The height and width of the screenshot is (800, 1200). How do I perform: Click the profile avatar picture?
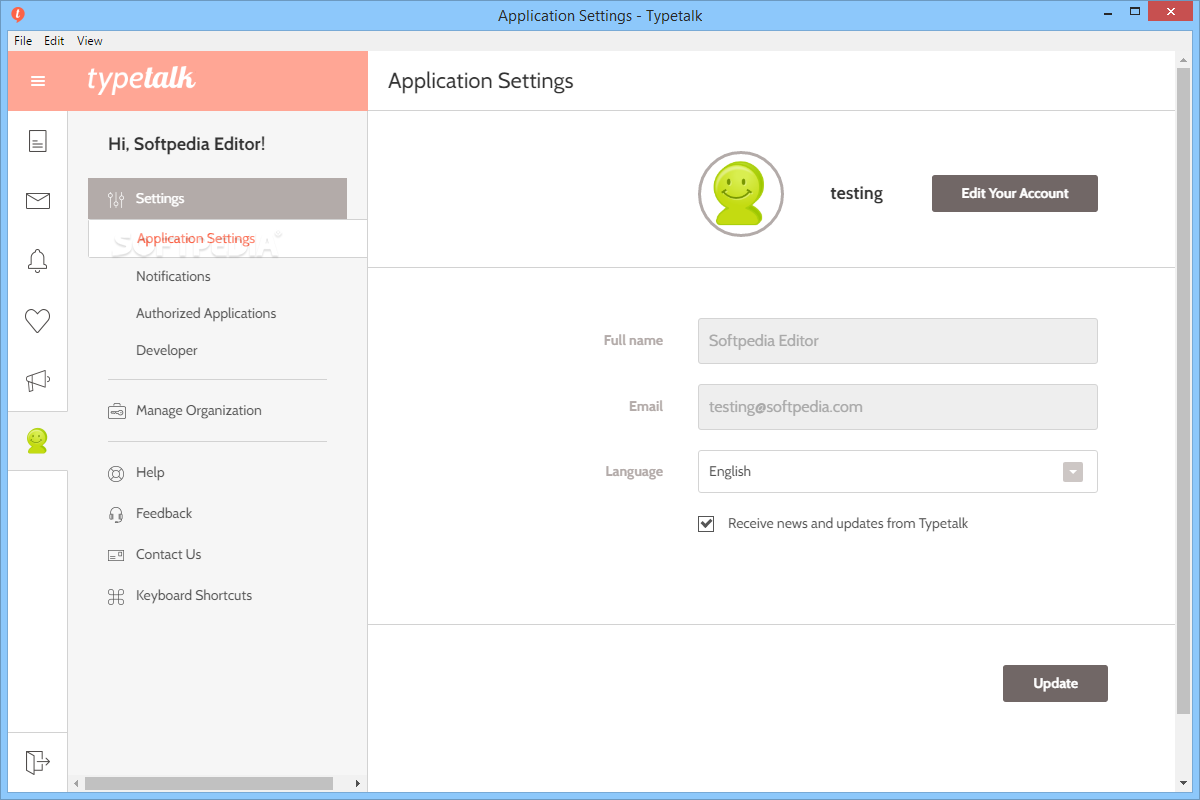coord(741,194)
